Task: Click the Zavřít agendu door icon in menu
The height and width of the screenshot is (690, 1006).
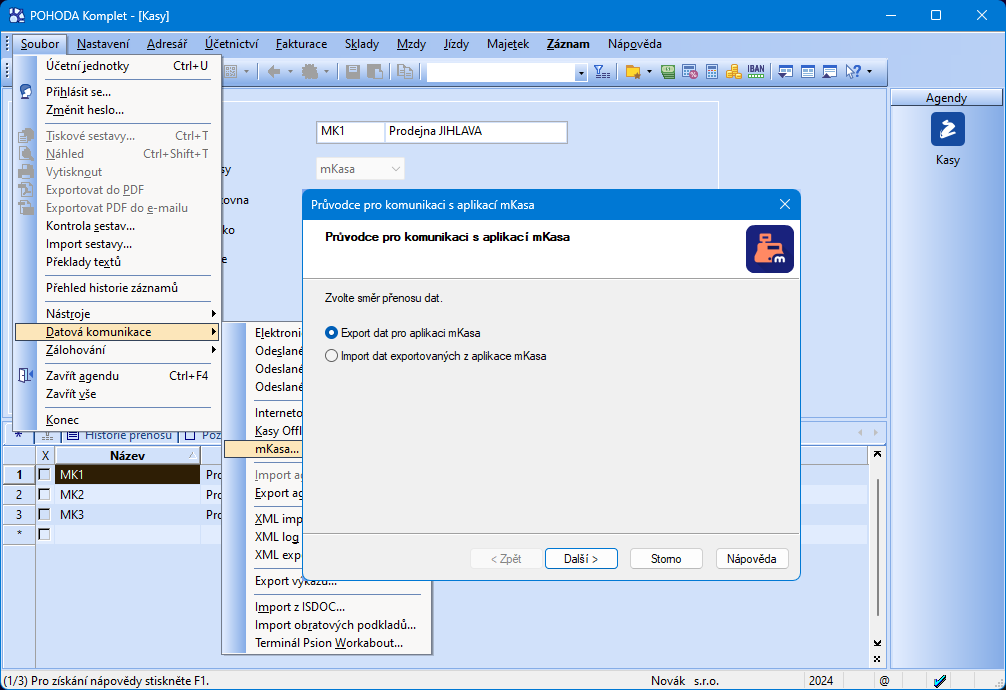Action: [x=26, y=375]
